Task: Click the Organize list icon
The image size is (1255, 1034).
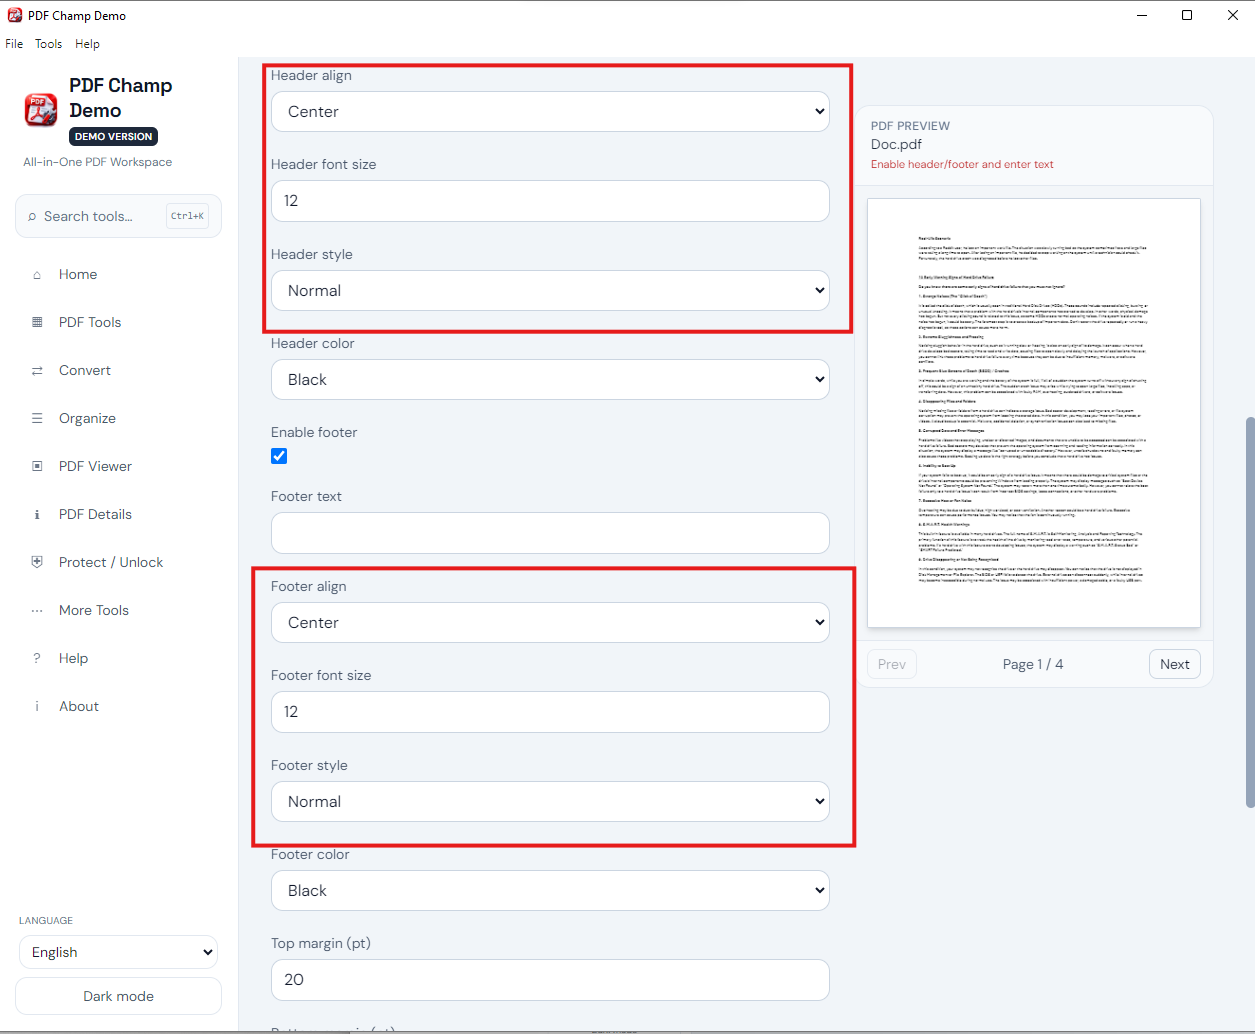Action: tap(37, 419)
